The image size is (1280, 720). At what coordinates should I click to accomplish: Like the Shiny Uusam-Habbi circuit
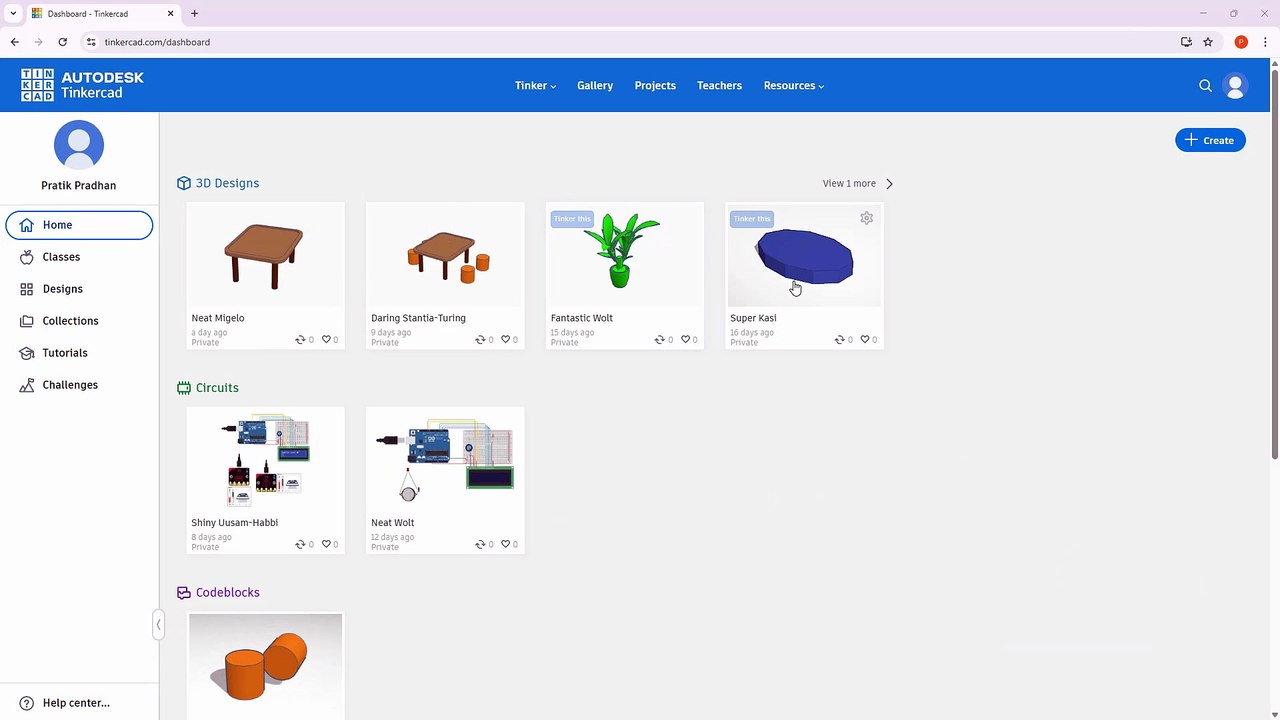click(326, 544)
